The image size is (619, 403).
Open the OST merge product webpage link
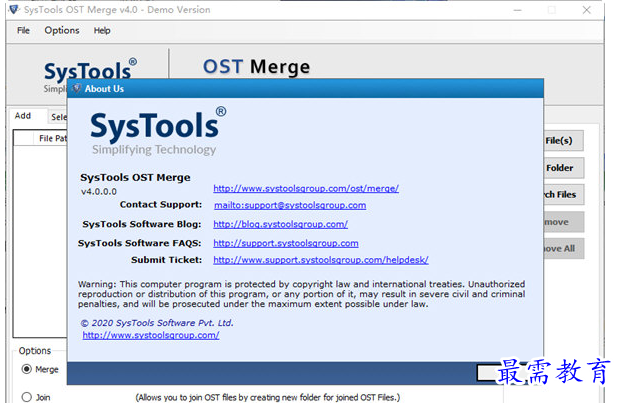(x=306, y=188)
